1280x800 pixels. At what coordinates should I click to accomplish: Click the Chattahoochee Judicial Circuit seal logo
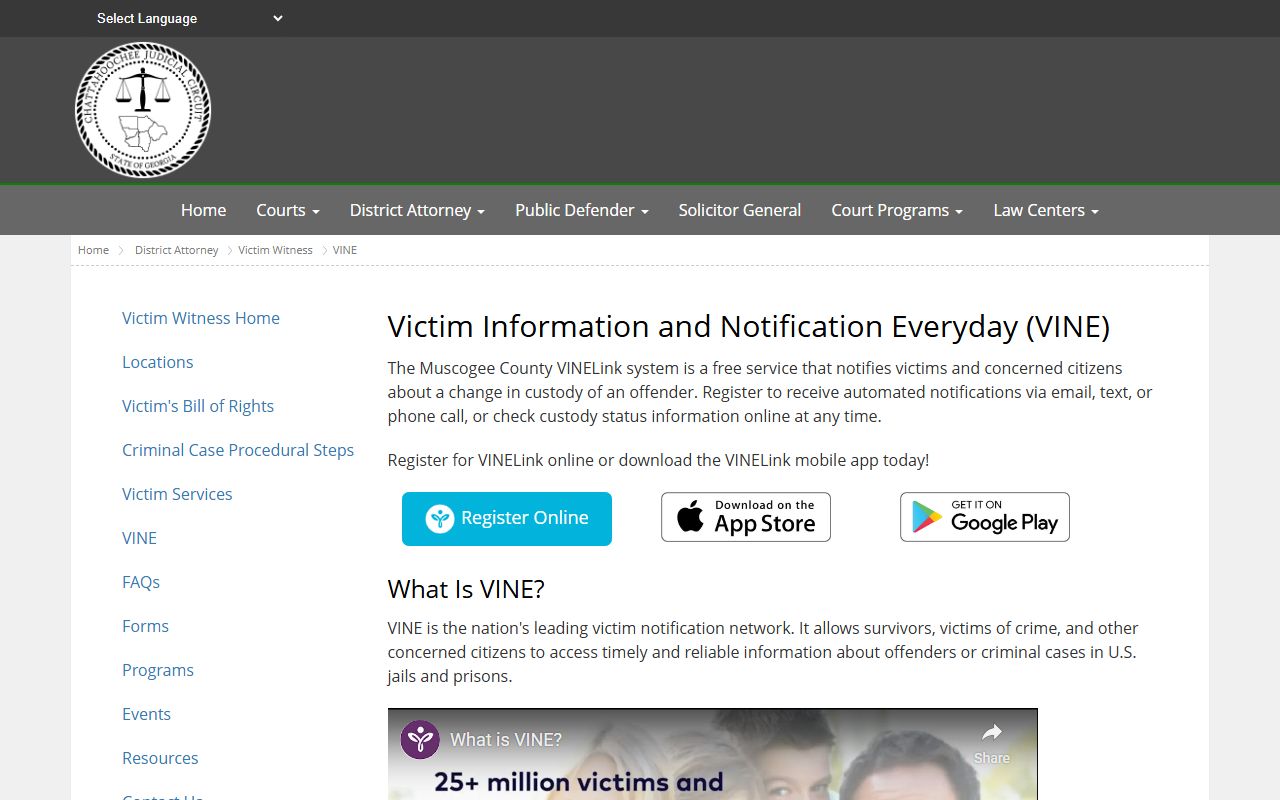143,110
